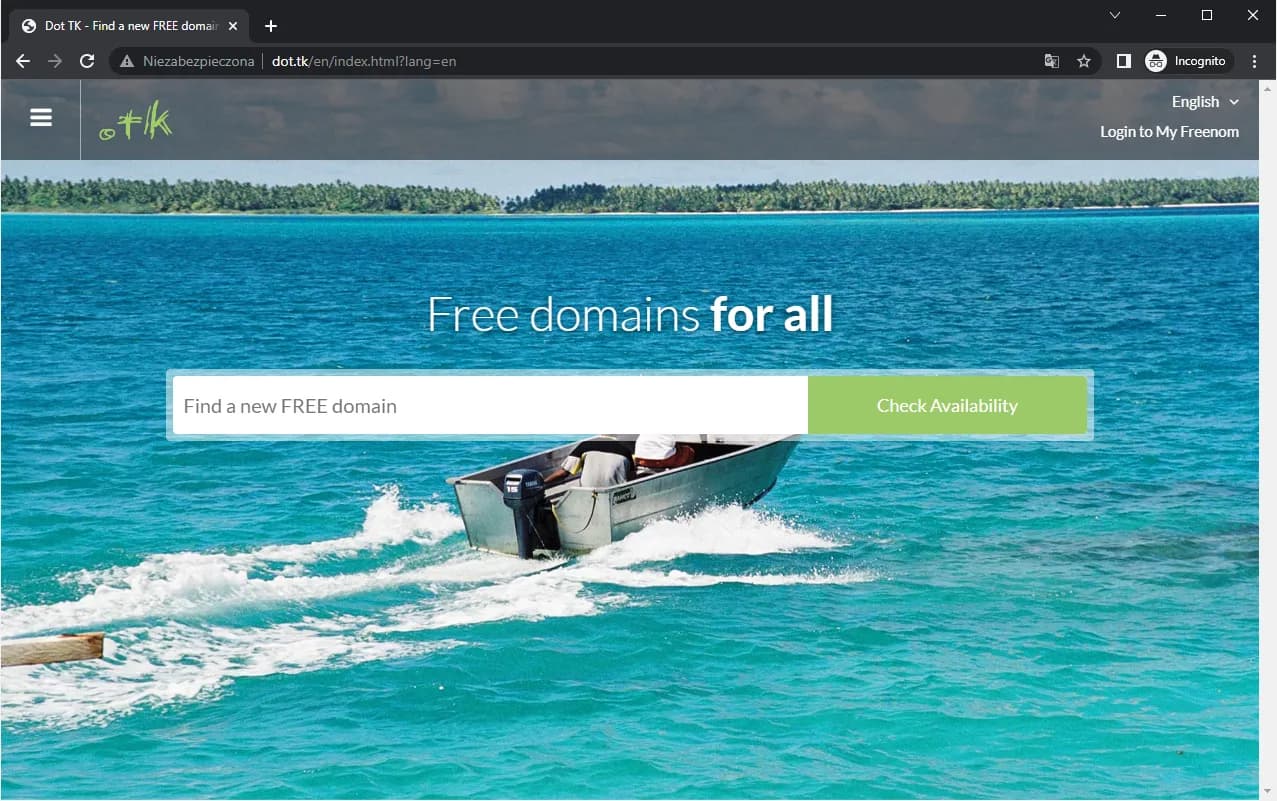Open the tab search chevron
Image resolution: width=1277 pixels, height=801 pixels.
[x=1115, y=15]
